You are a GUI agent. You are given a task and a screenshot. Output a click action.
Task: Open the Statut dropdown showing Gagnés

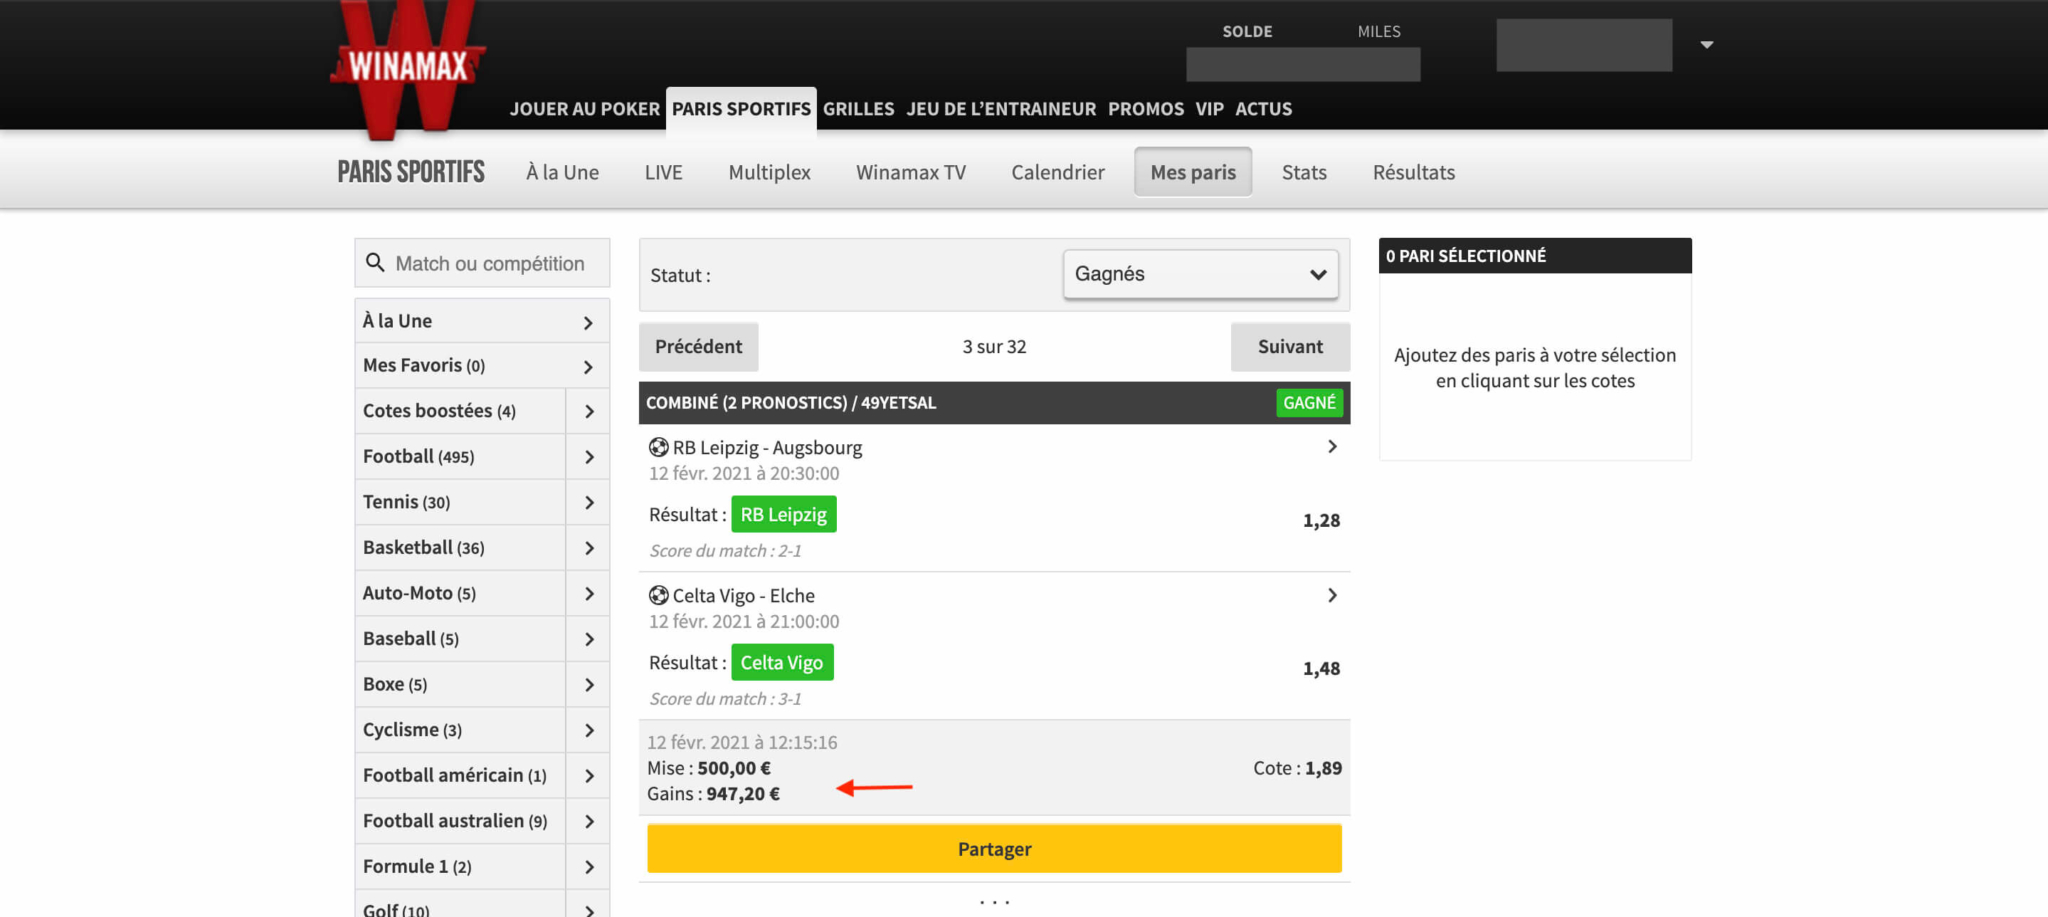click(1201, 274)
